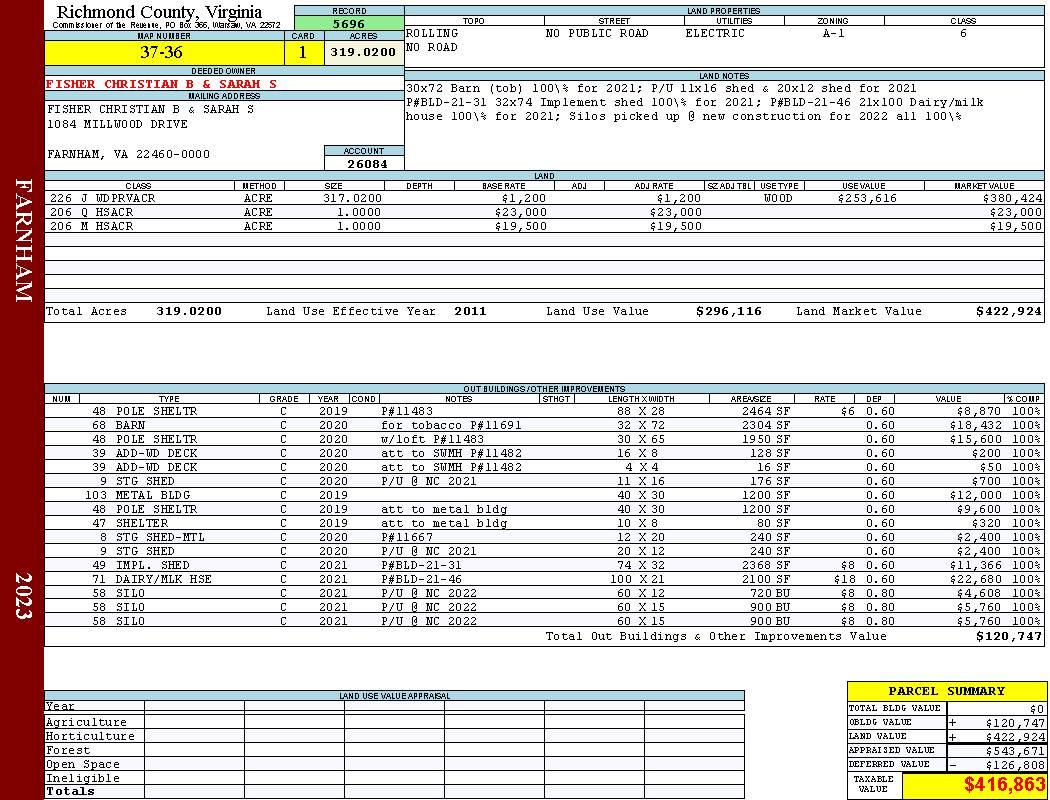Click the Horticulture row label
1050x800 pixels.
click(x=90, y=736)
